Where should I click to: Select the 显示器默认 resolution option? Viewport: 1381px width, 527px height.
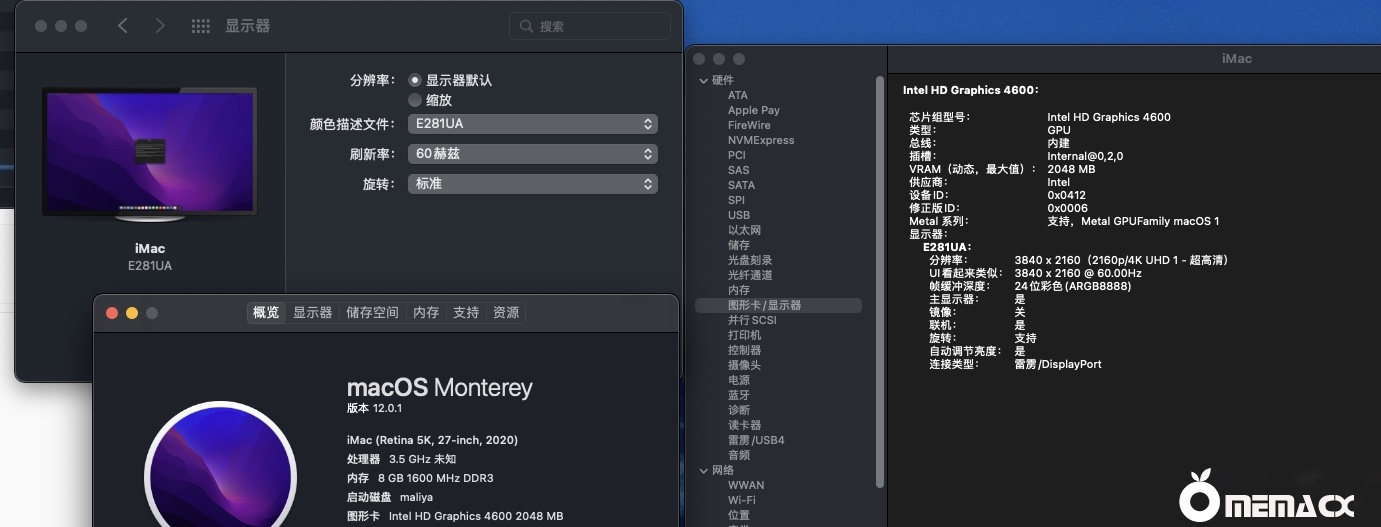415,80
